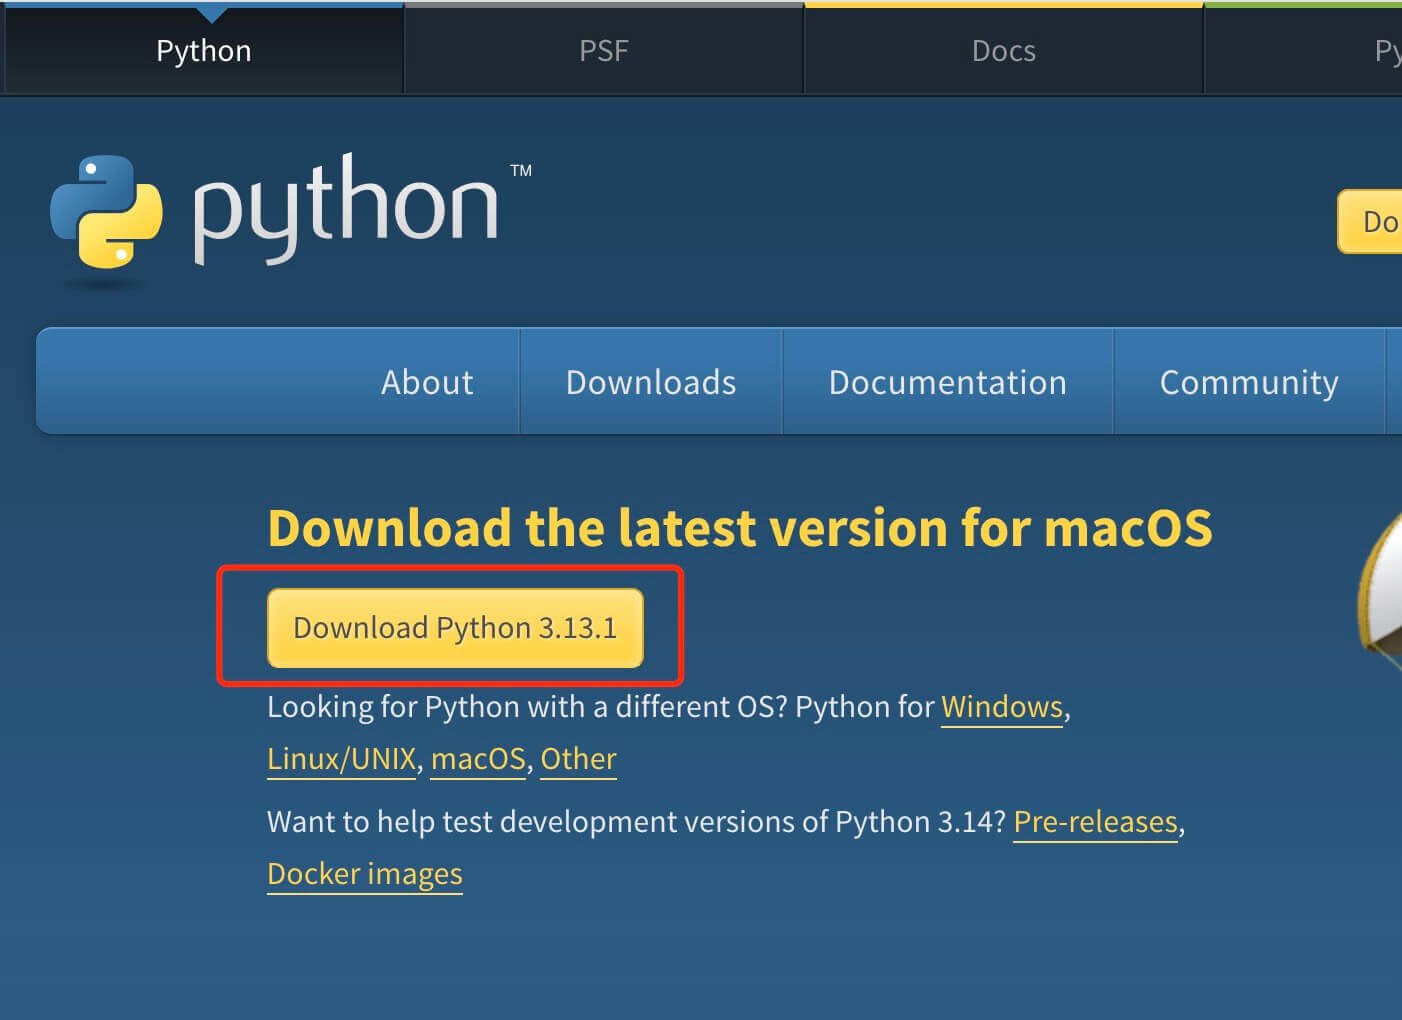The image size is (1402, 1020).
Task: Open the Python top tab
Action: pyautogui.click(x=204, y=50)
